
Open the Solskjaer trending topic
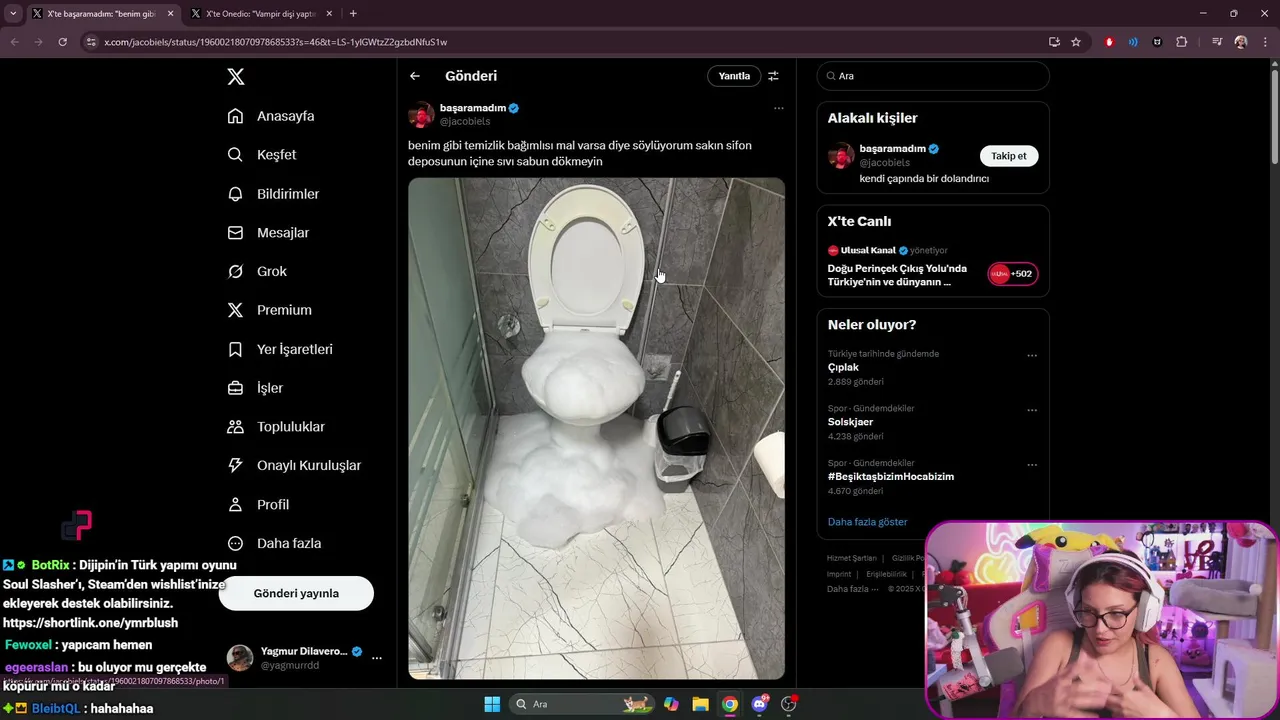pyautogui.click(x=851, y=422)
